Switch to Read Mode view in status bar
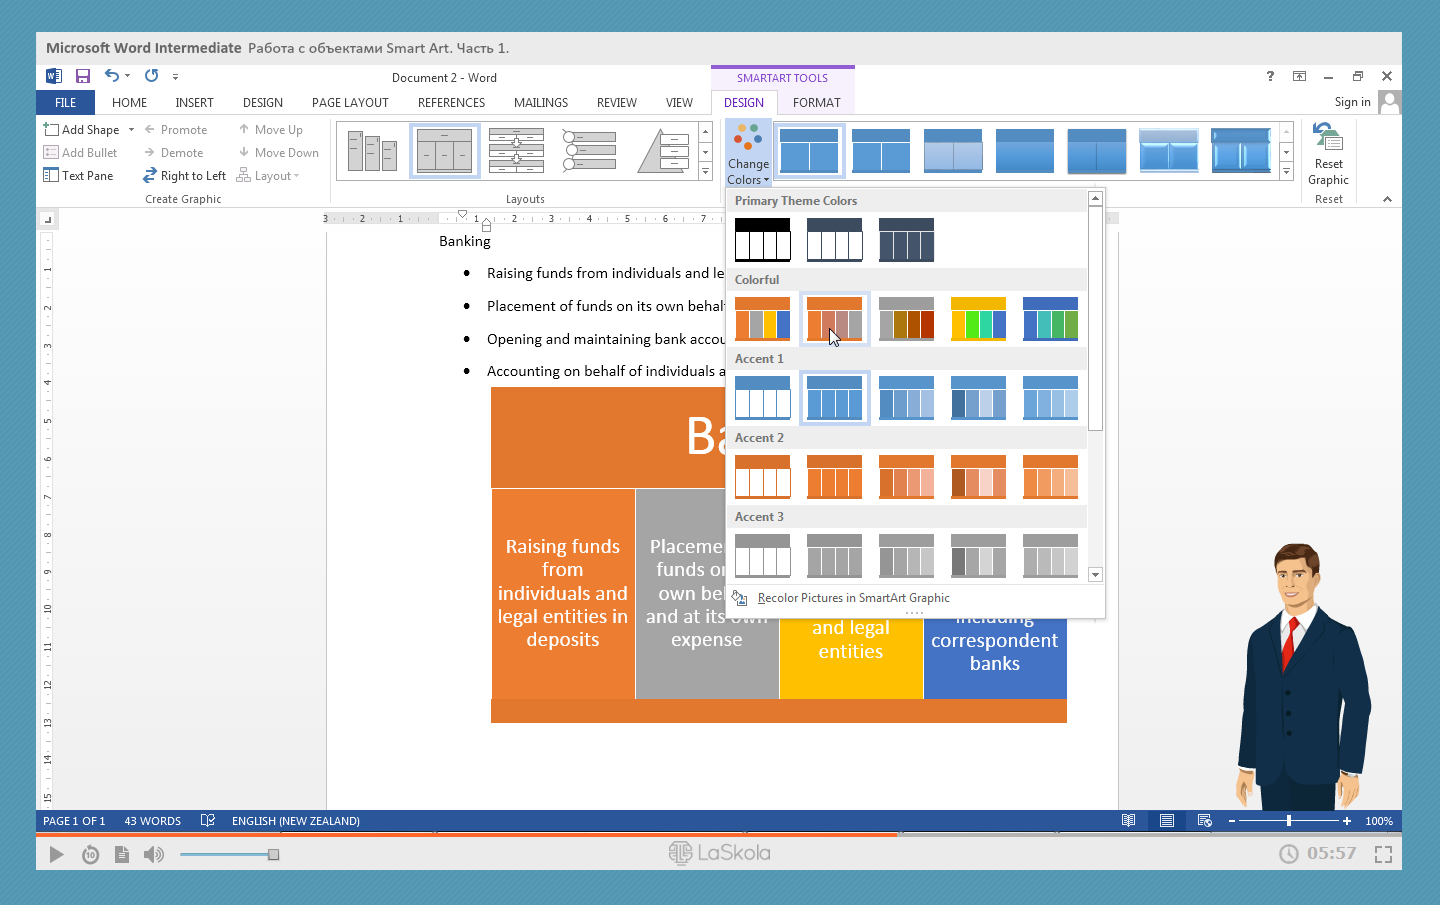Image resolution: width=1440 pixels, height=905 pixels. pos(1128,821)
